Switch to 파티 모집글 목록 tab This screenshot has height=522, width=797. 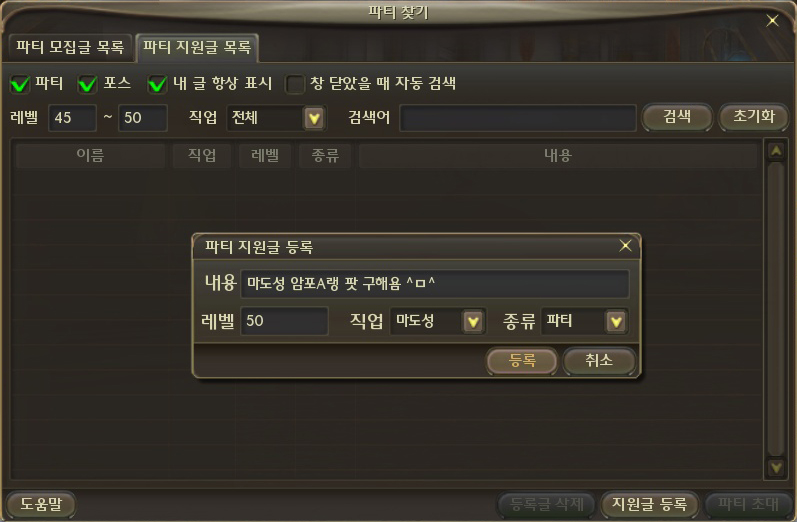(x=70, y=47)
